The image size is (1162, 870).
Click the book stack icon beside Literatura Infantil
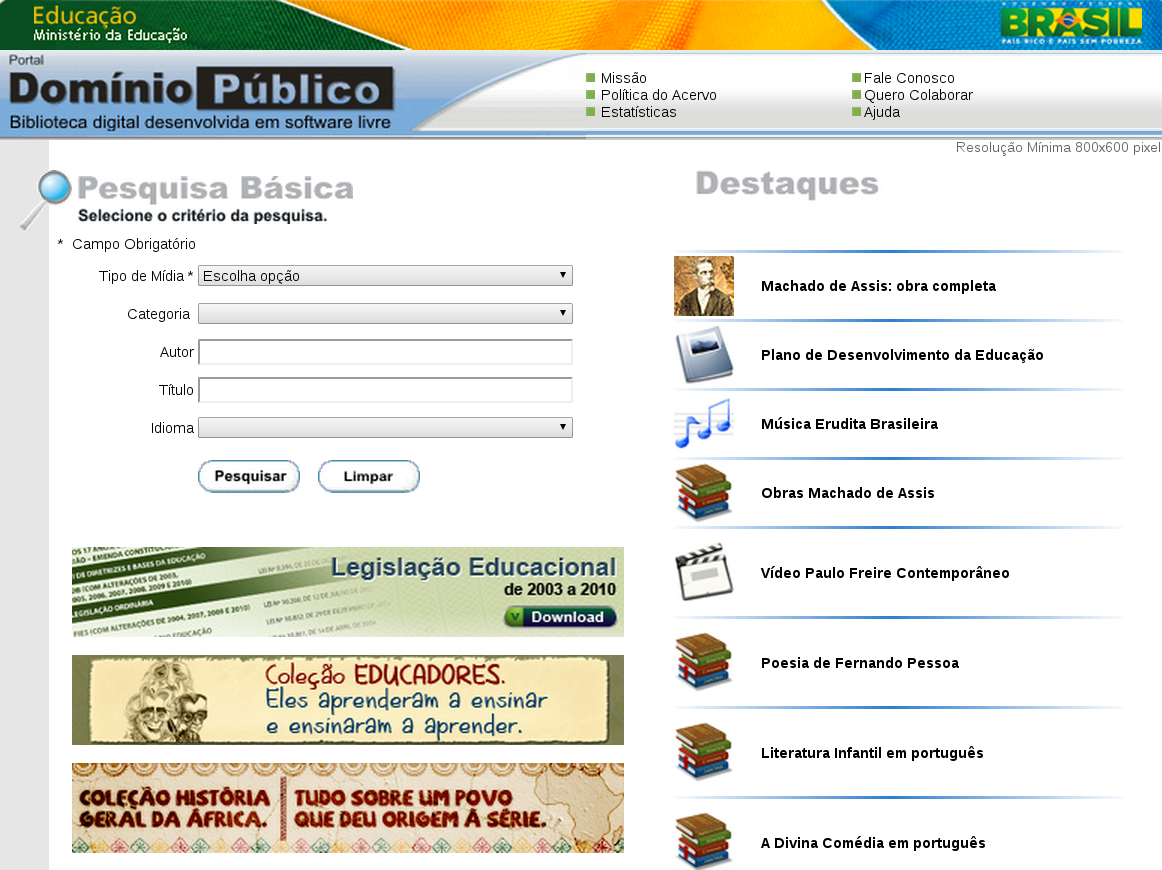(703, 752)
